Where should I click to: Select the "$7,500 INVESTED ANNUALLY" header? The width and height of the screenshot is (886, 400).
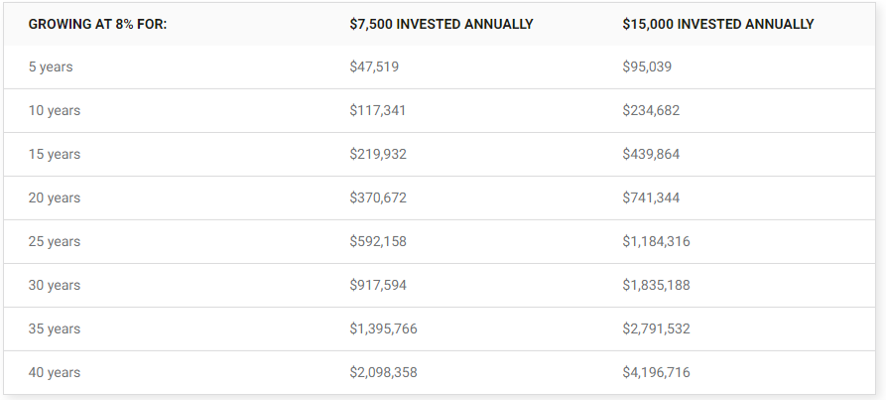coord(441,24)
